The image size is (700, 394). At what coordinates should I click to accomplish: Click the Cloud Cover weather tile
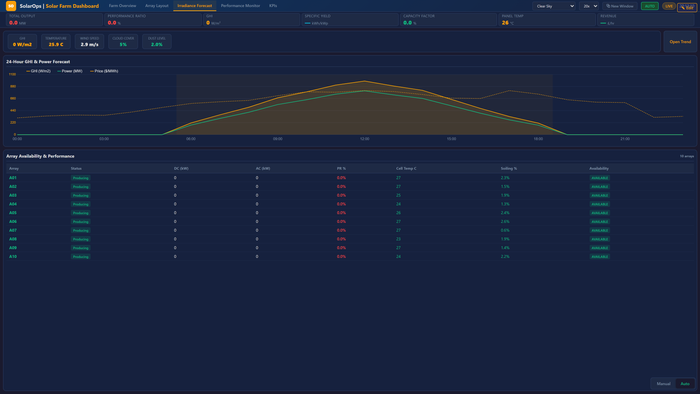pos(123,41)
